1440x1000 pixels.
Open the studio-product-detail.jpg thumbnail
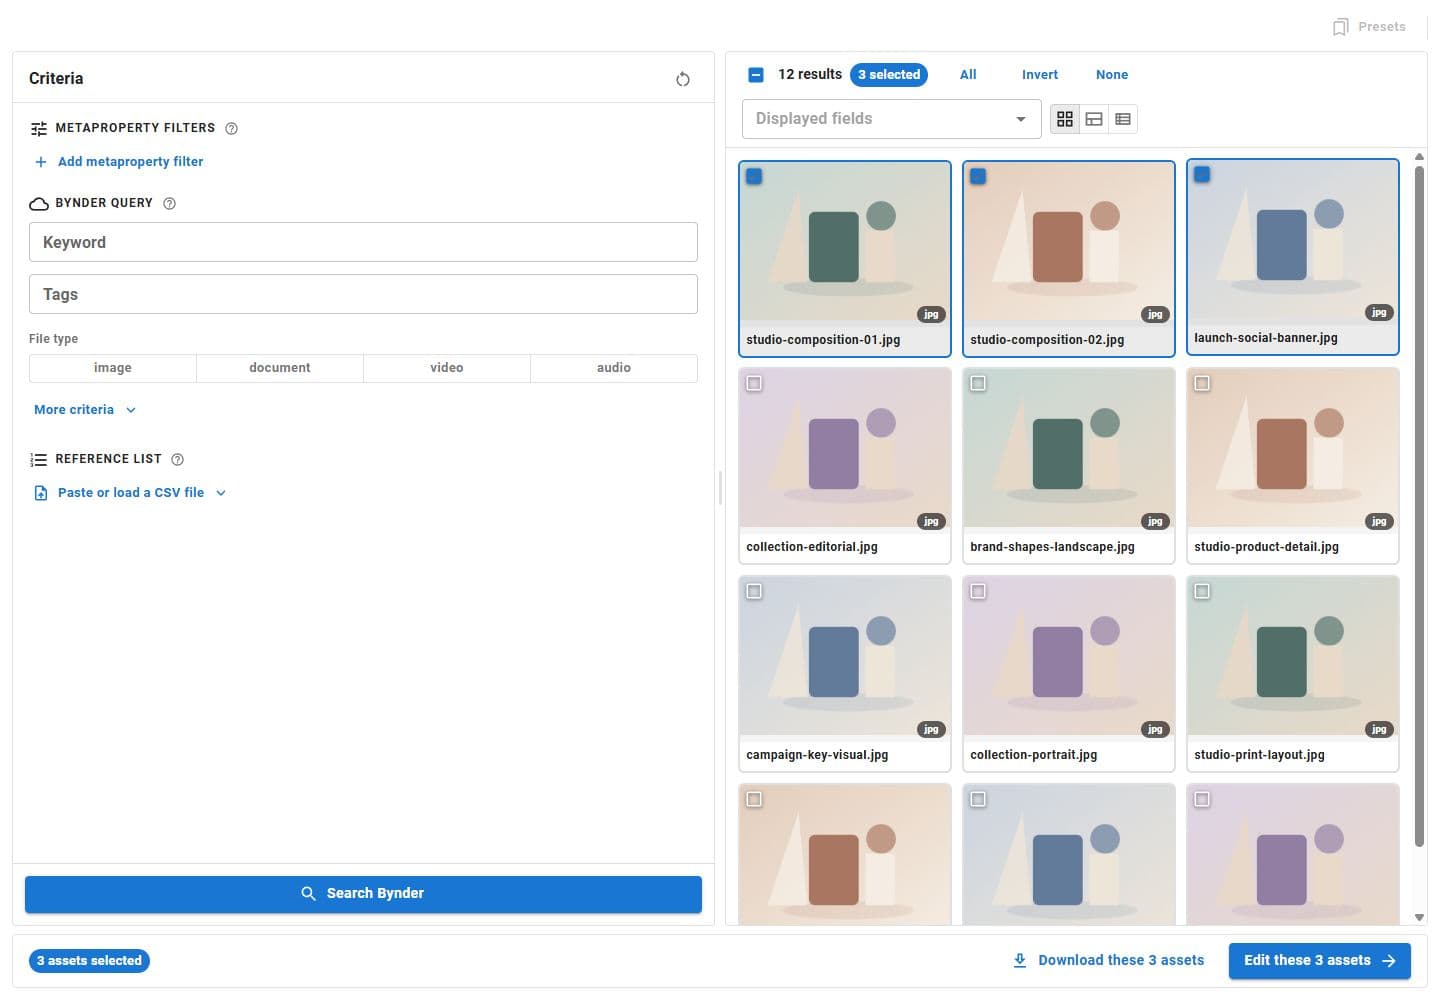click(x=1292, y=448)
